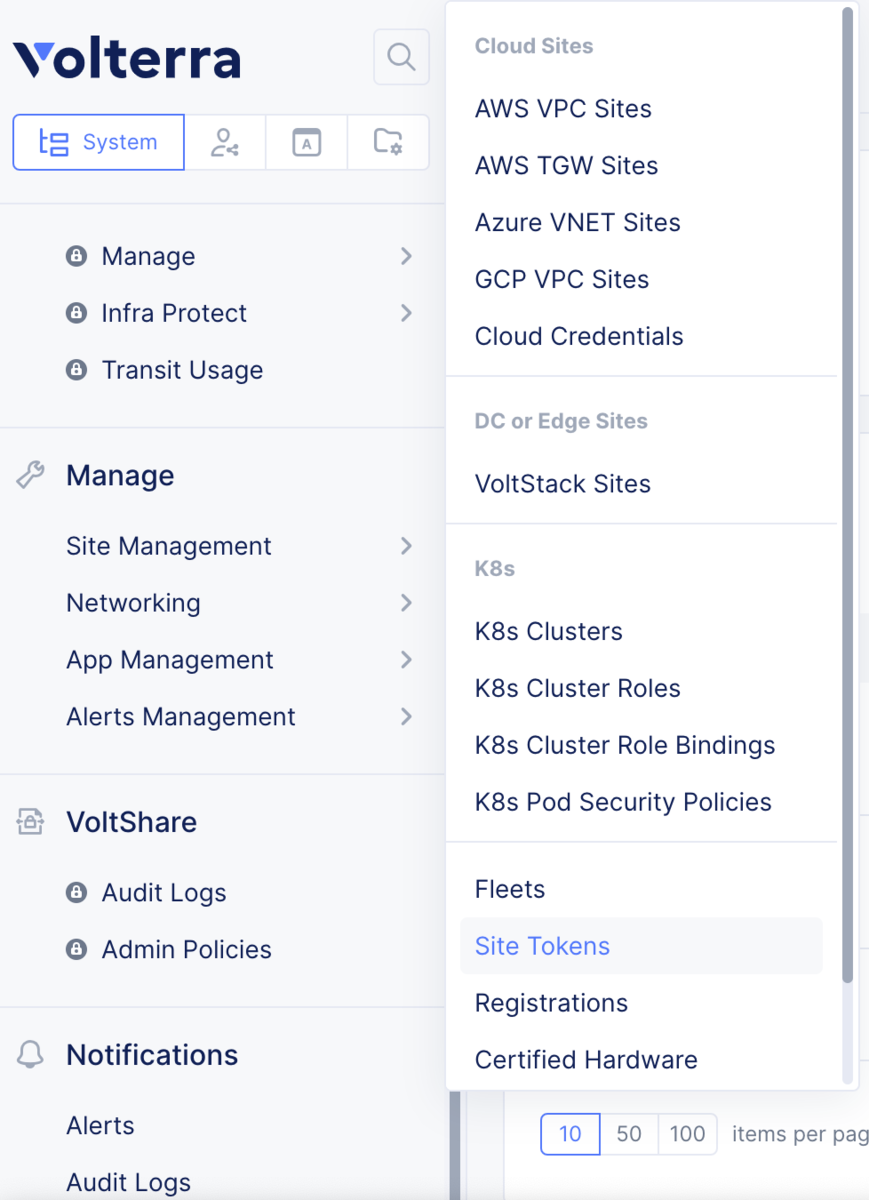Click the flyout menu vertical scrollbar
Image resolution: width=869 pixels, height=1200 pixels.
coord(848,495)
